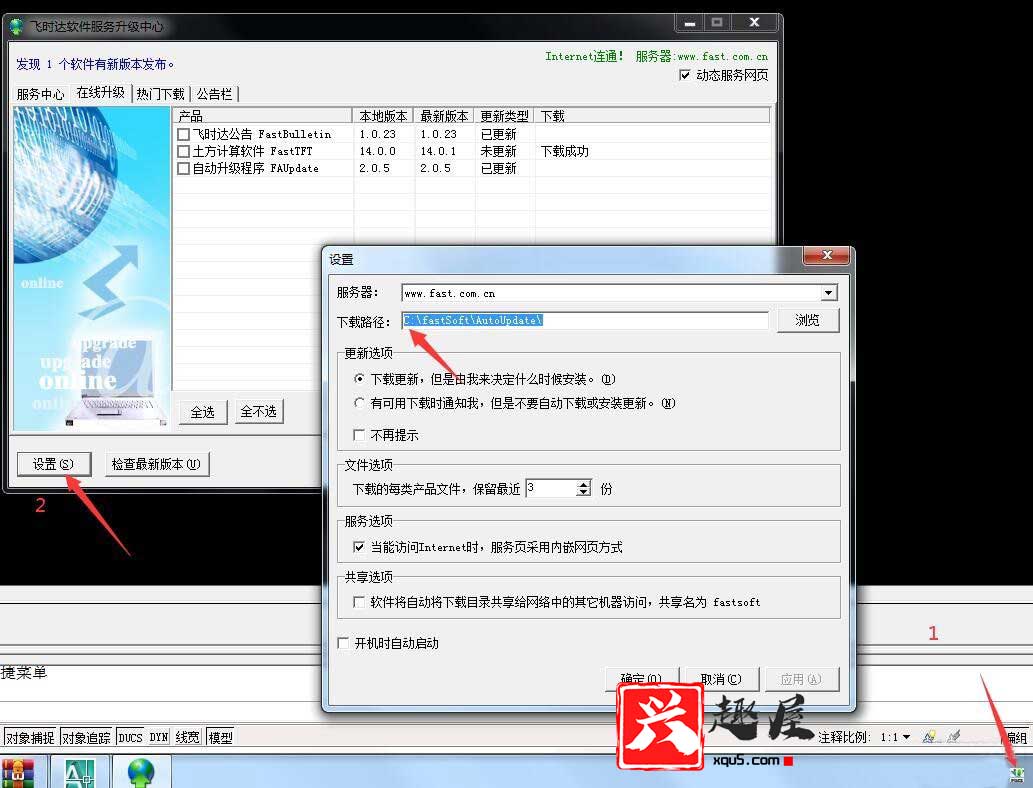Close the 设置 dialog
This screenshot has height=788, width=1033.
click(x=827, y=255)
